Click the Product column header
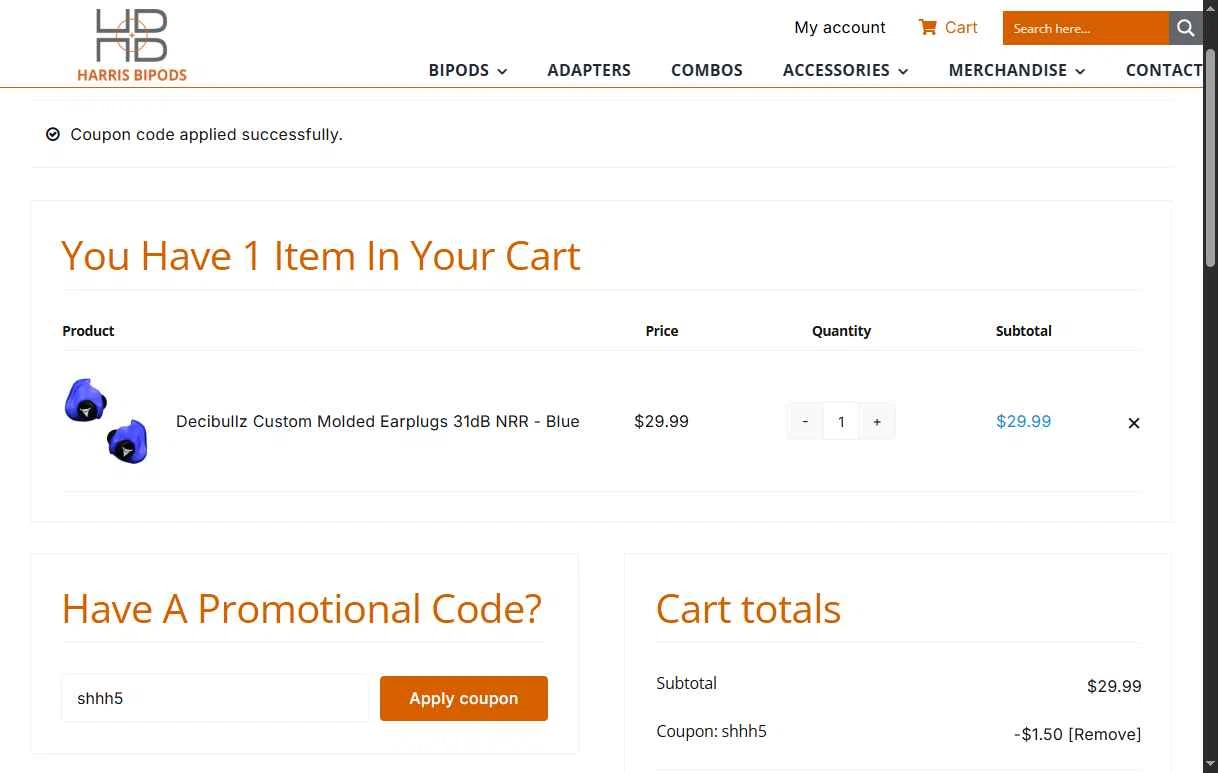 click(88, 330)
